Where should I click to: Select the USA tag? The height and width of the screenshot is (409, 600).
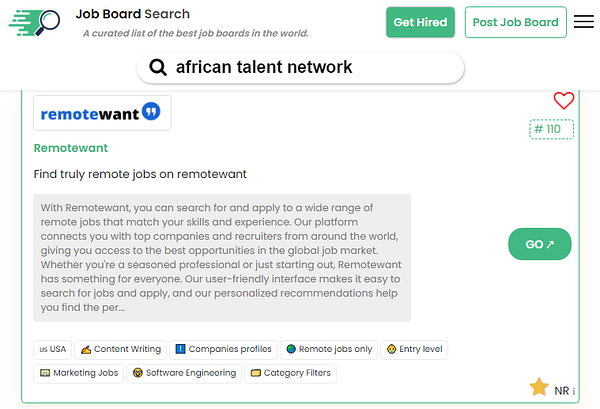[52, 349]
